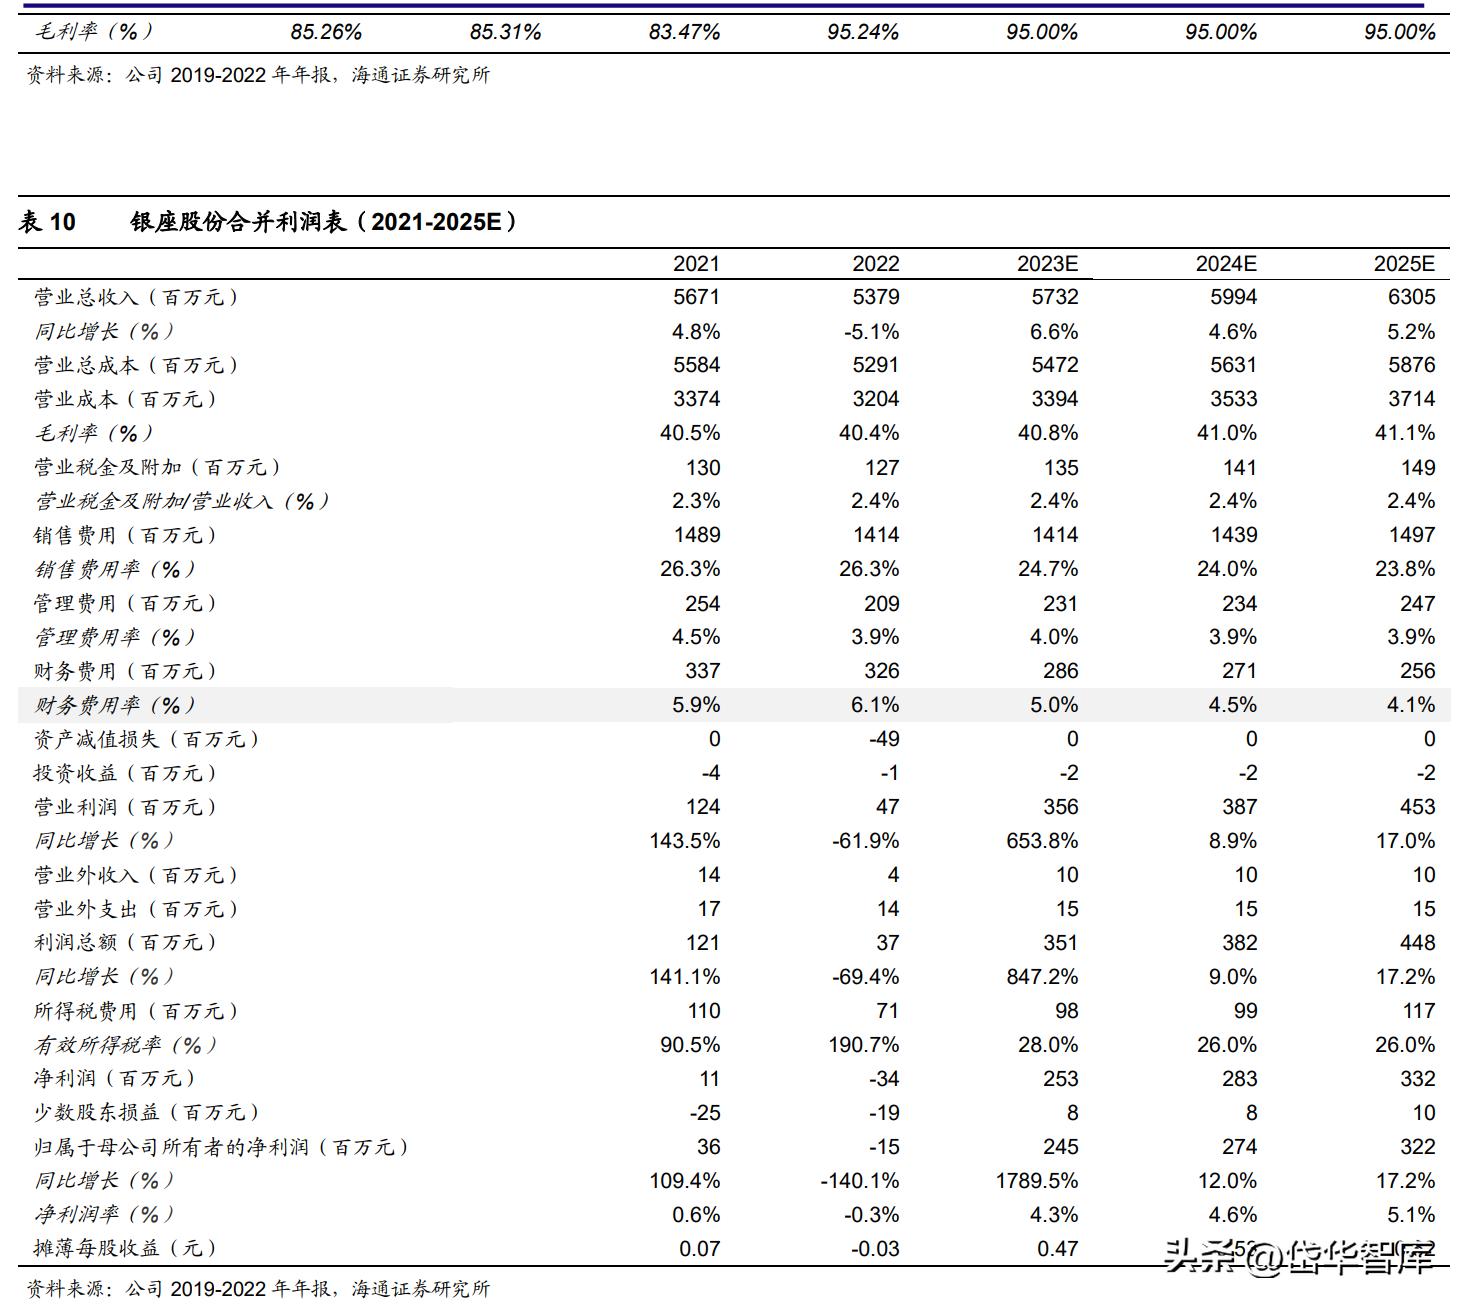Image resolution: width=1466 pixels, height=1308 pixels.
Task: Click the row label 营业税金及附加（百万元）
Action: 158,467
